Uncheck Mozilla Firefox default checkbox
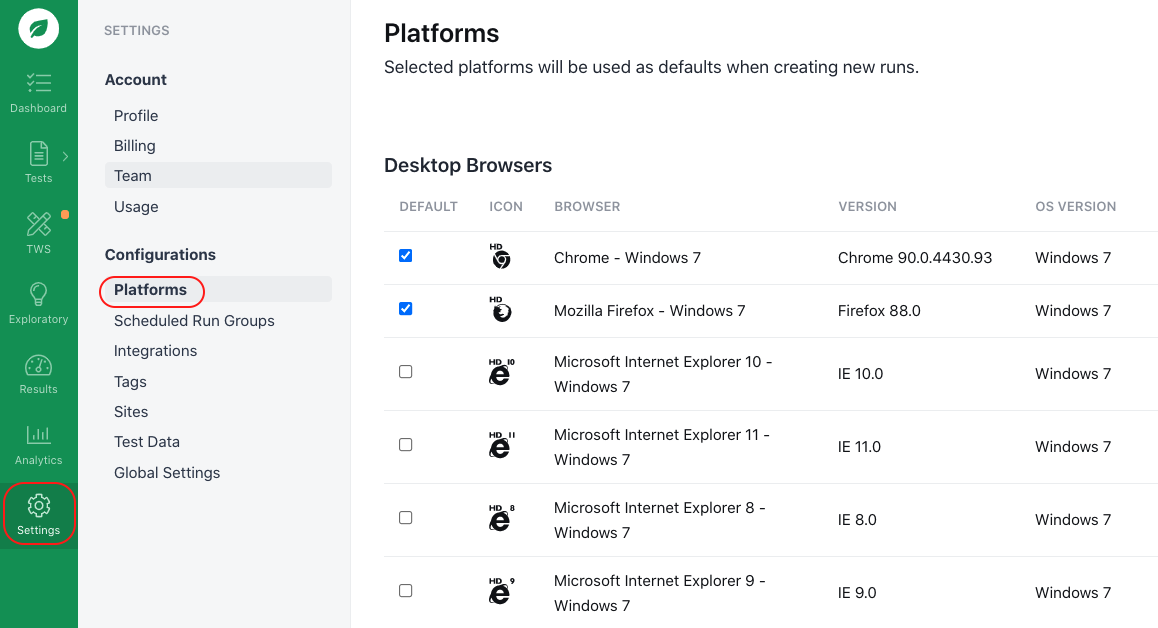The height and width of the screenshot is (628, 1158). [x=405, y=309]
